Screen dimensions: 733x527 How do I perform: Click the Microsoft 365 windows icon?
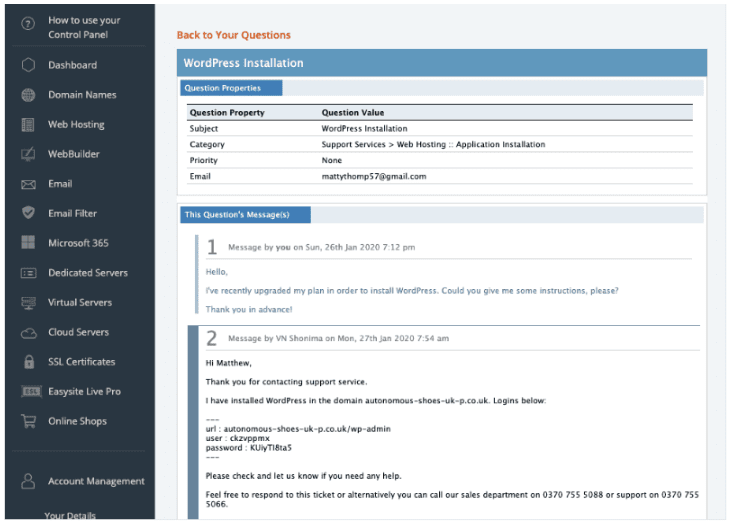(x=28, y=243)
